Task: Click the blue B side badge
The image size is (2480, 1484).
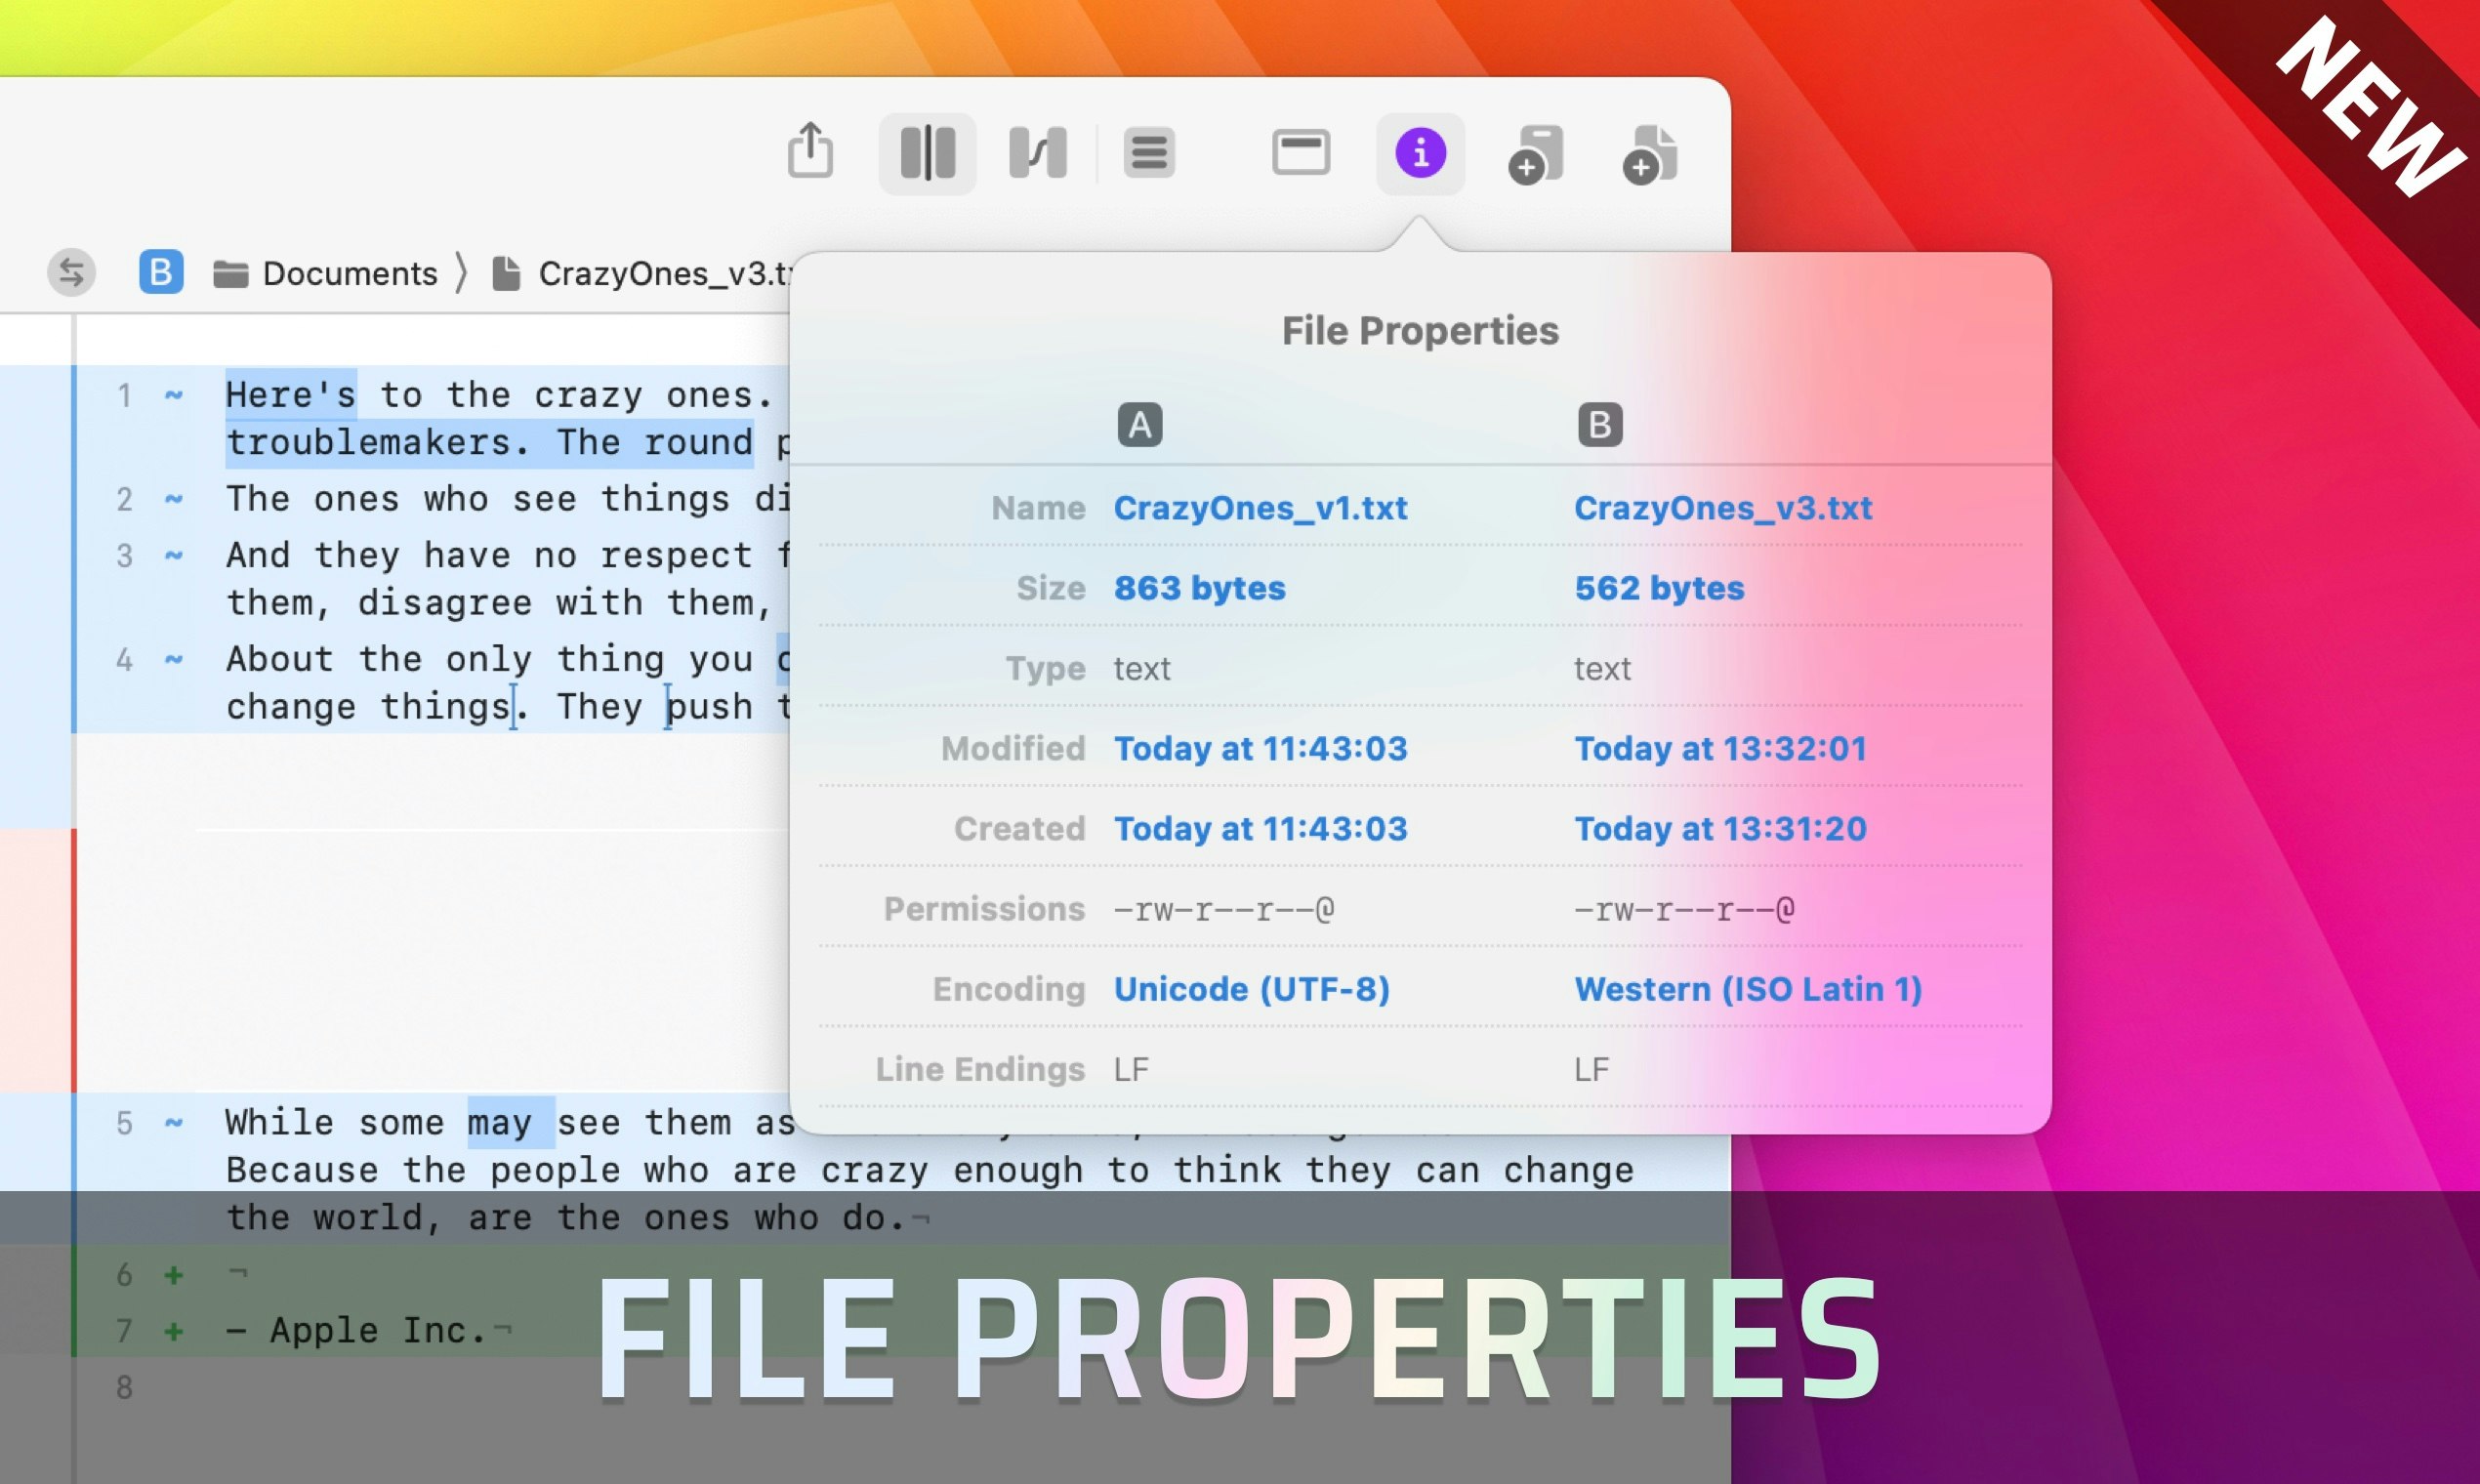Action: click(160, 272)
